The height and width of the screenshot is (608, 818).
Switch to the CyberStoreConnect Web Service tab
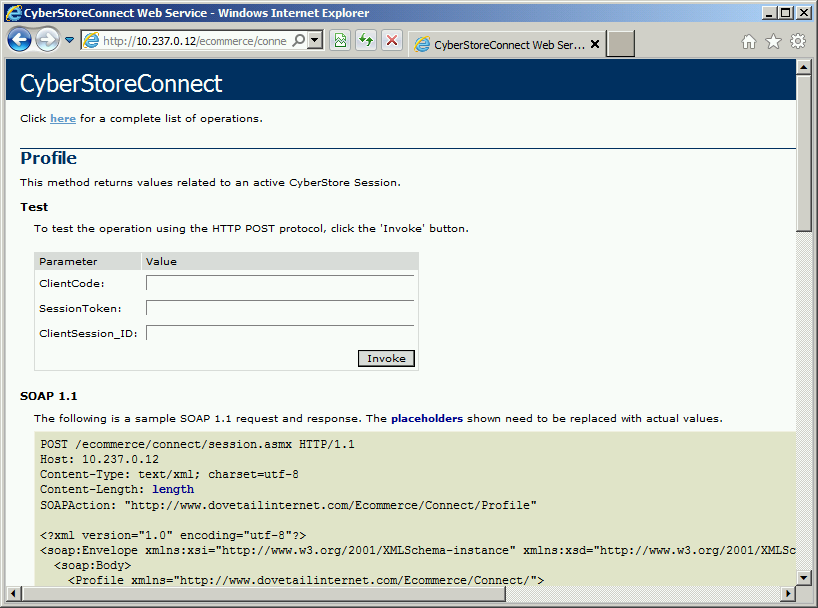tap(500, 45)
